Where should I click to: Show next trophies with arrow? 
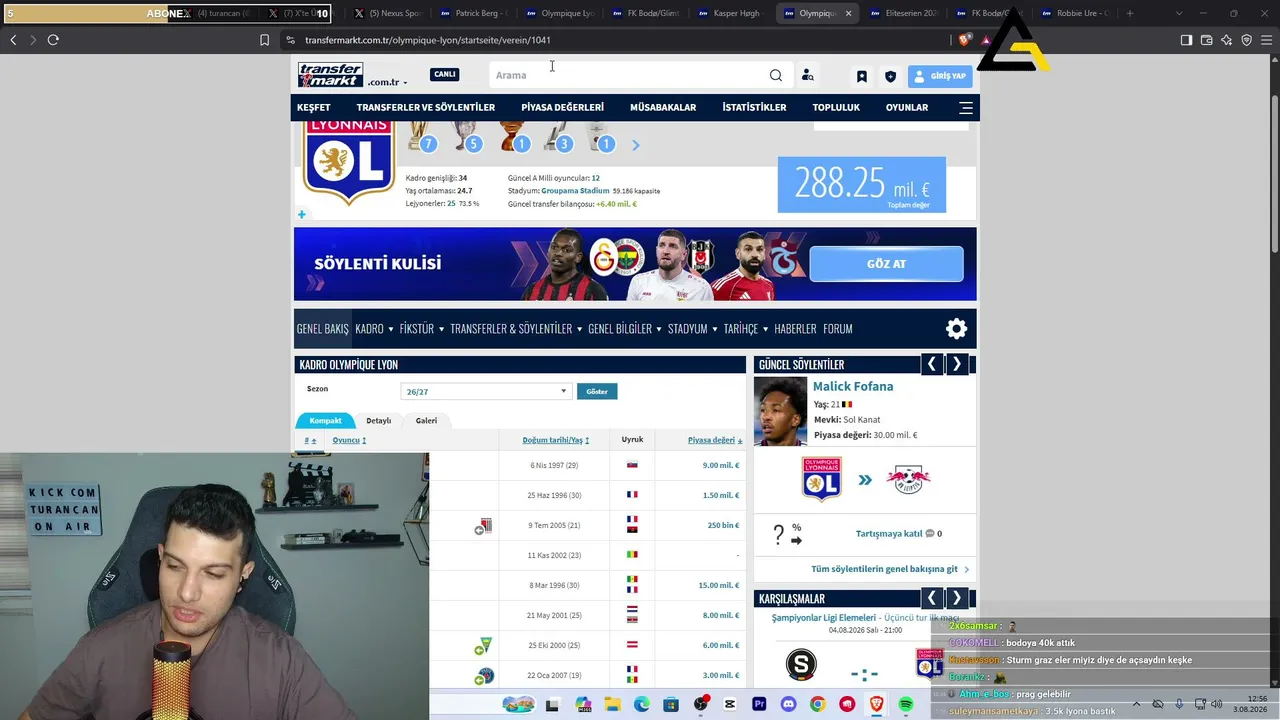pos(635,145)
